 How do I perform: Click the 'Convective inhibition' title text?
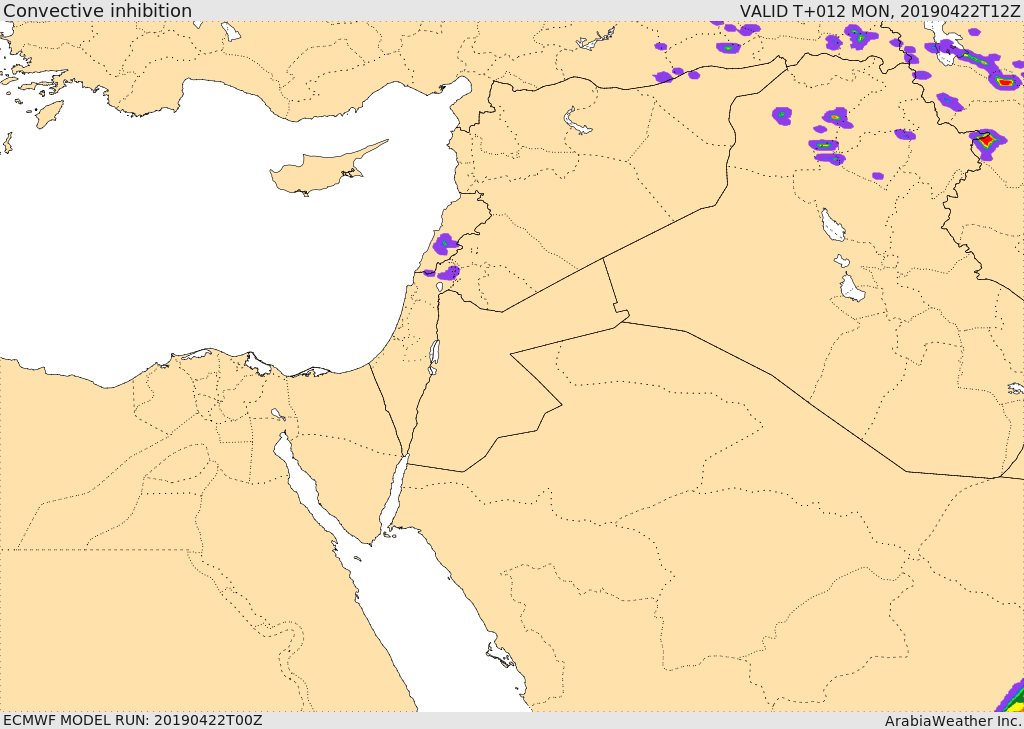97,11
